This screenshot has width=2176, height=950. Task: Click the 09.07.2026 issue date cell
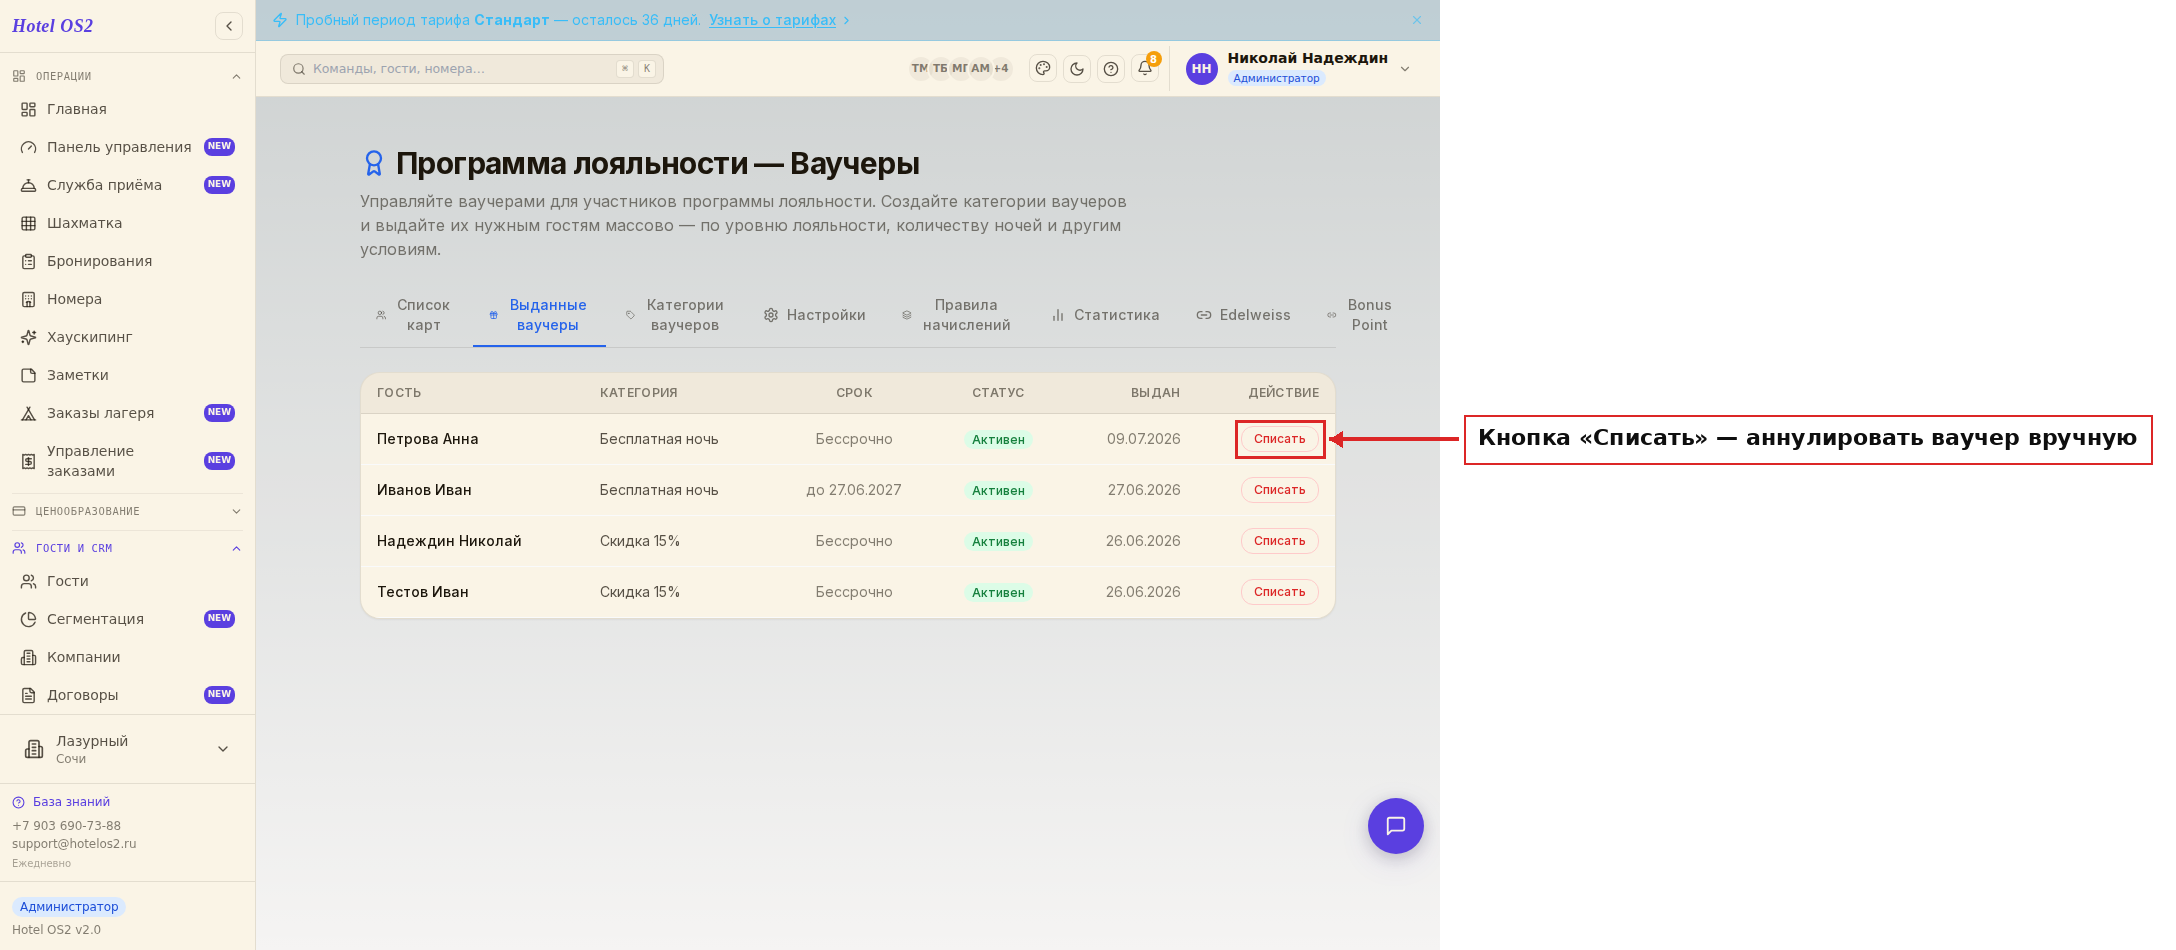pos(1143,439)
